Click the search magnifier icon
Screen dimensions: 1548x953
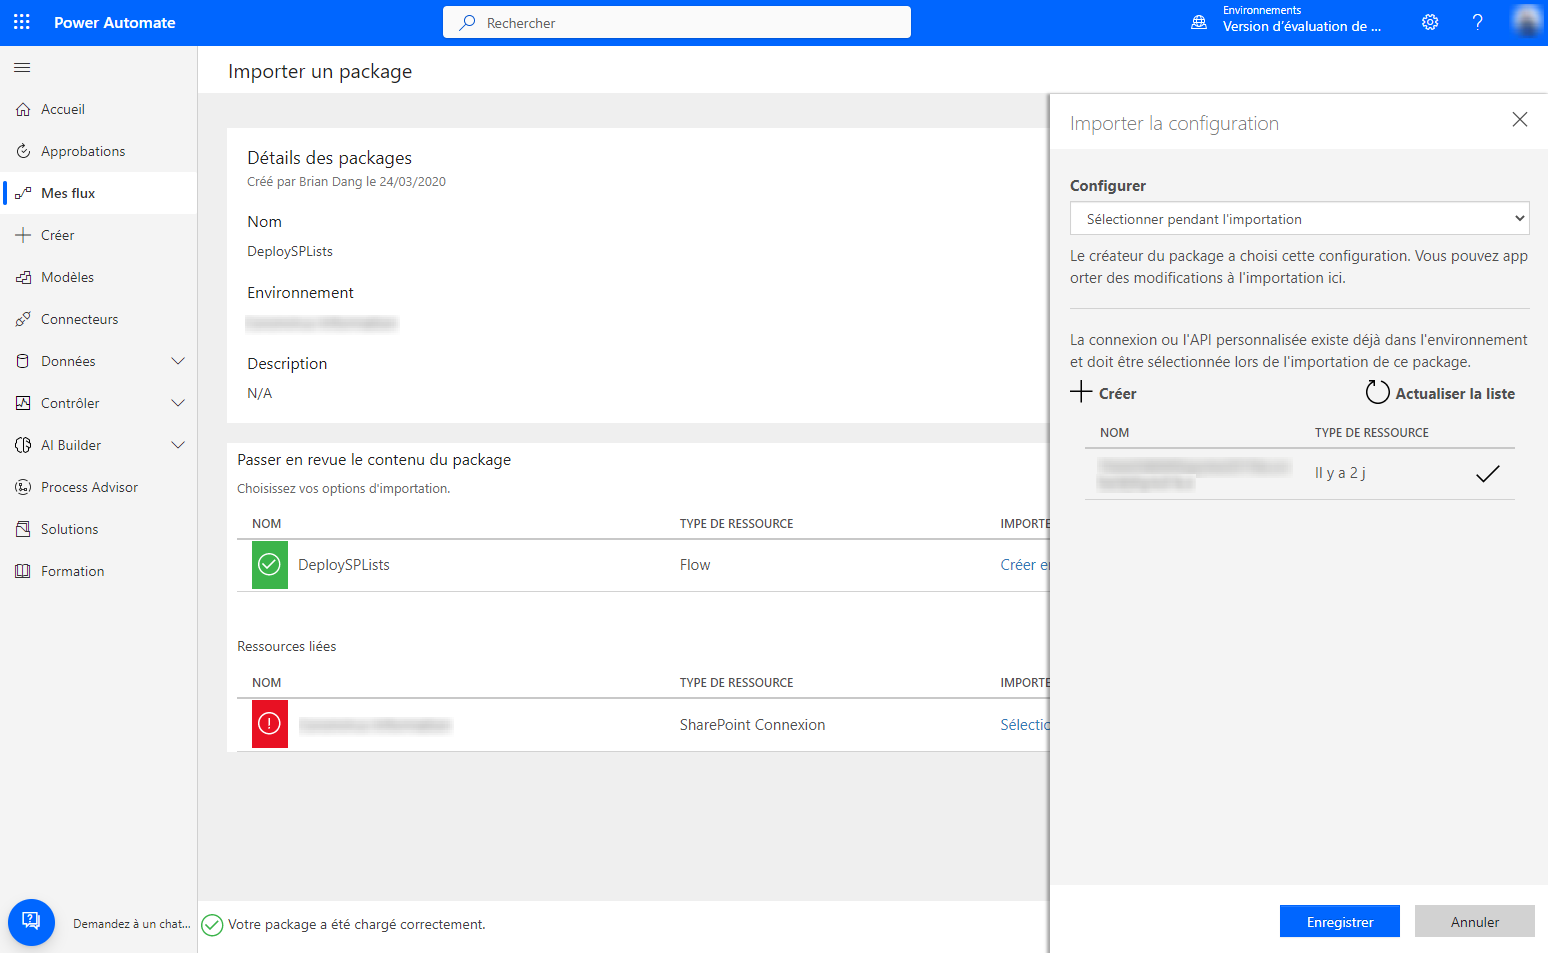467,22
